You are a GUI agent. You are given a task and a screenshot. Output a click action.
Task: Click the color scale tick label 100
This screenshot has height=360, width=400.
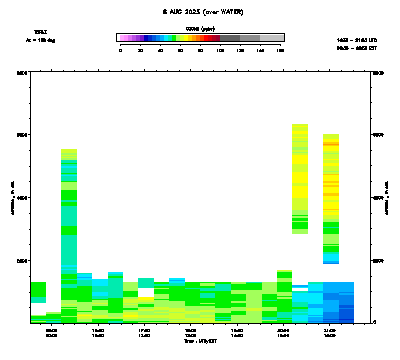[220, 50]
